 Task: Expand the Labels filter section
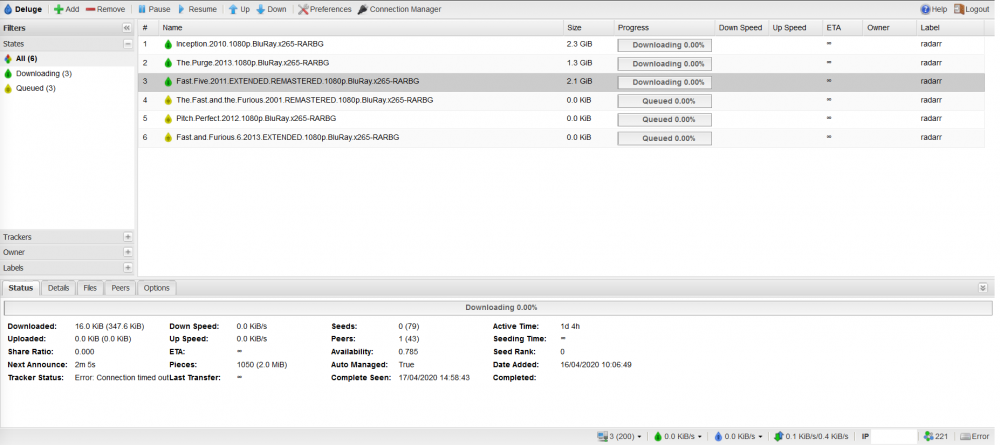click(128, 268)
